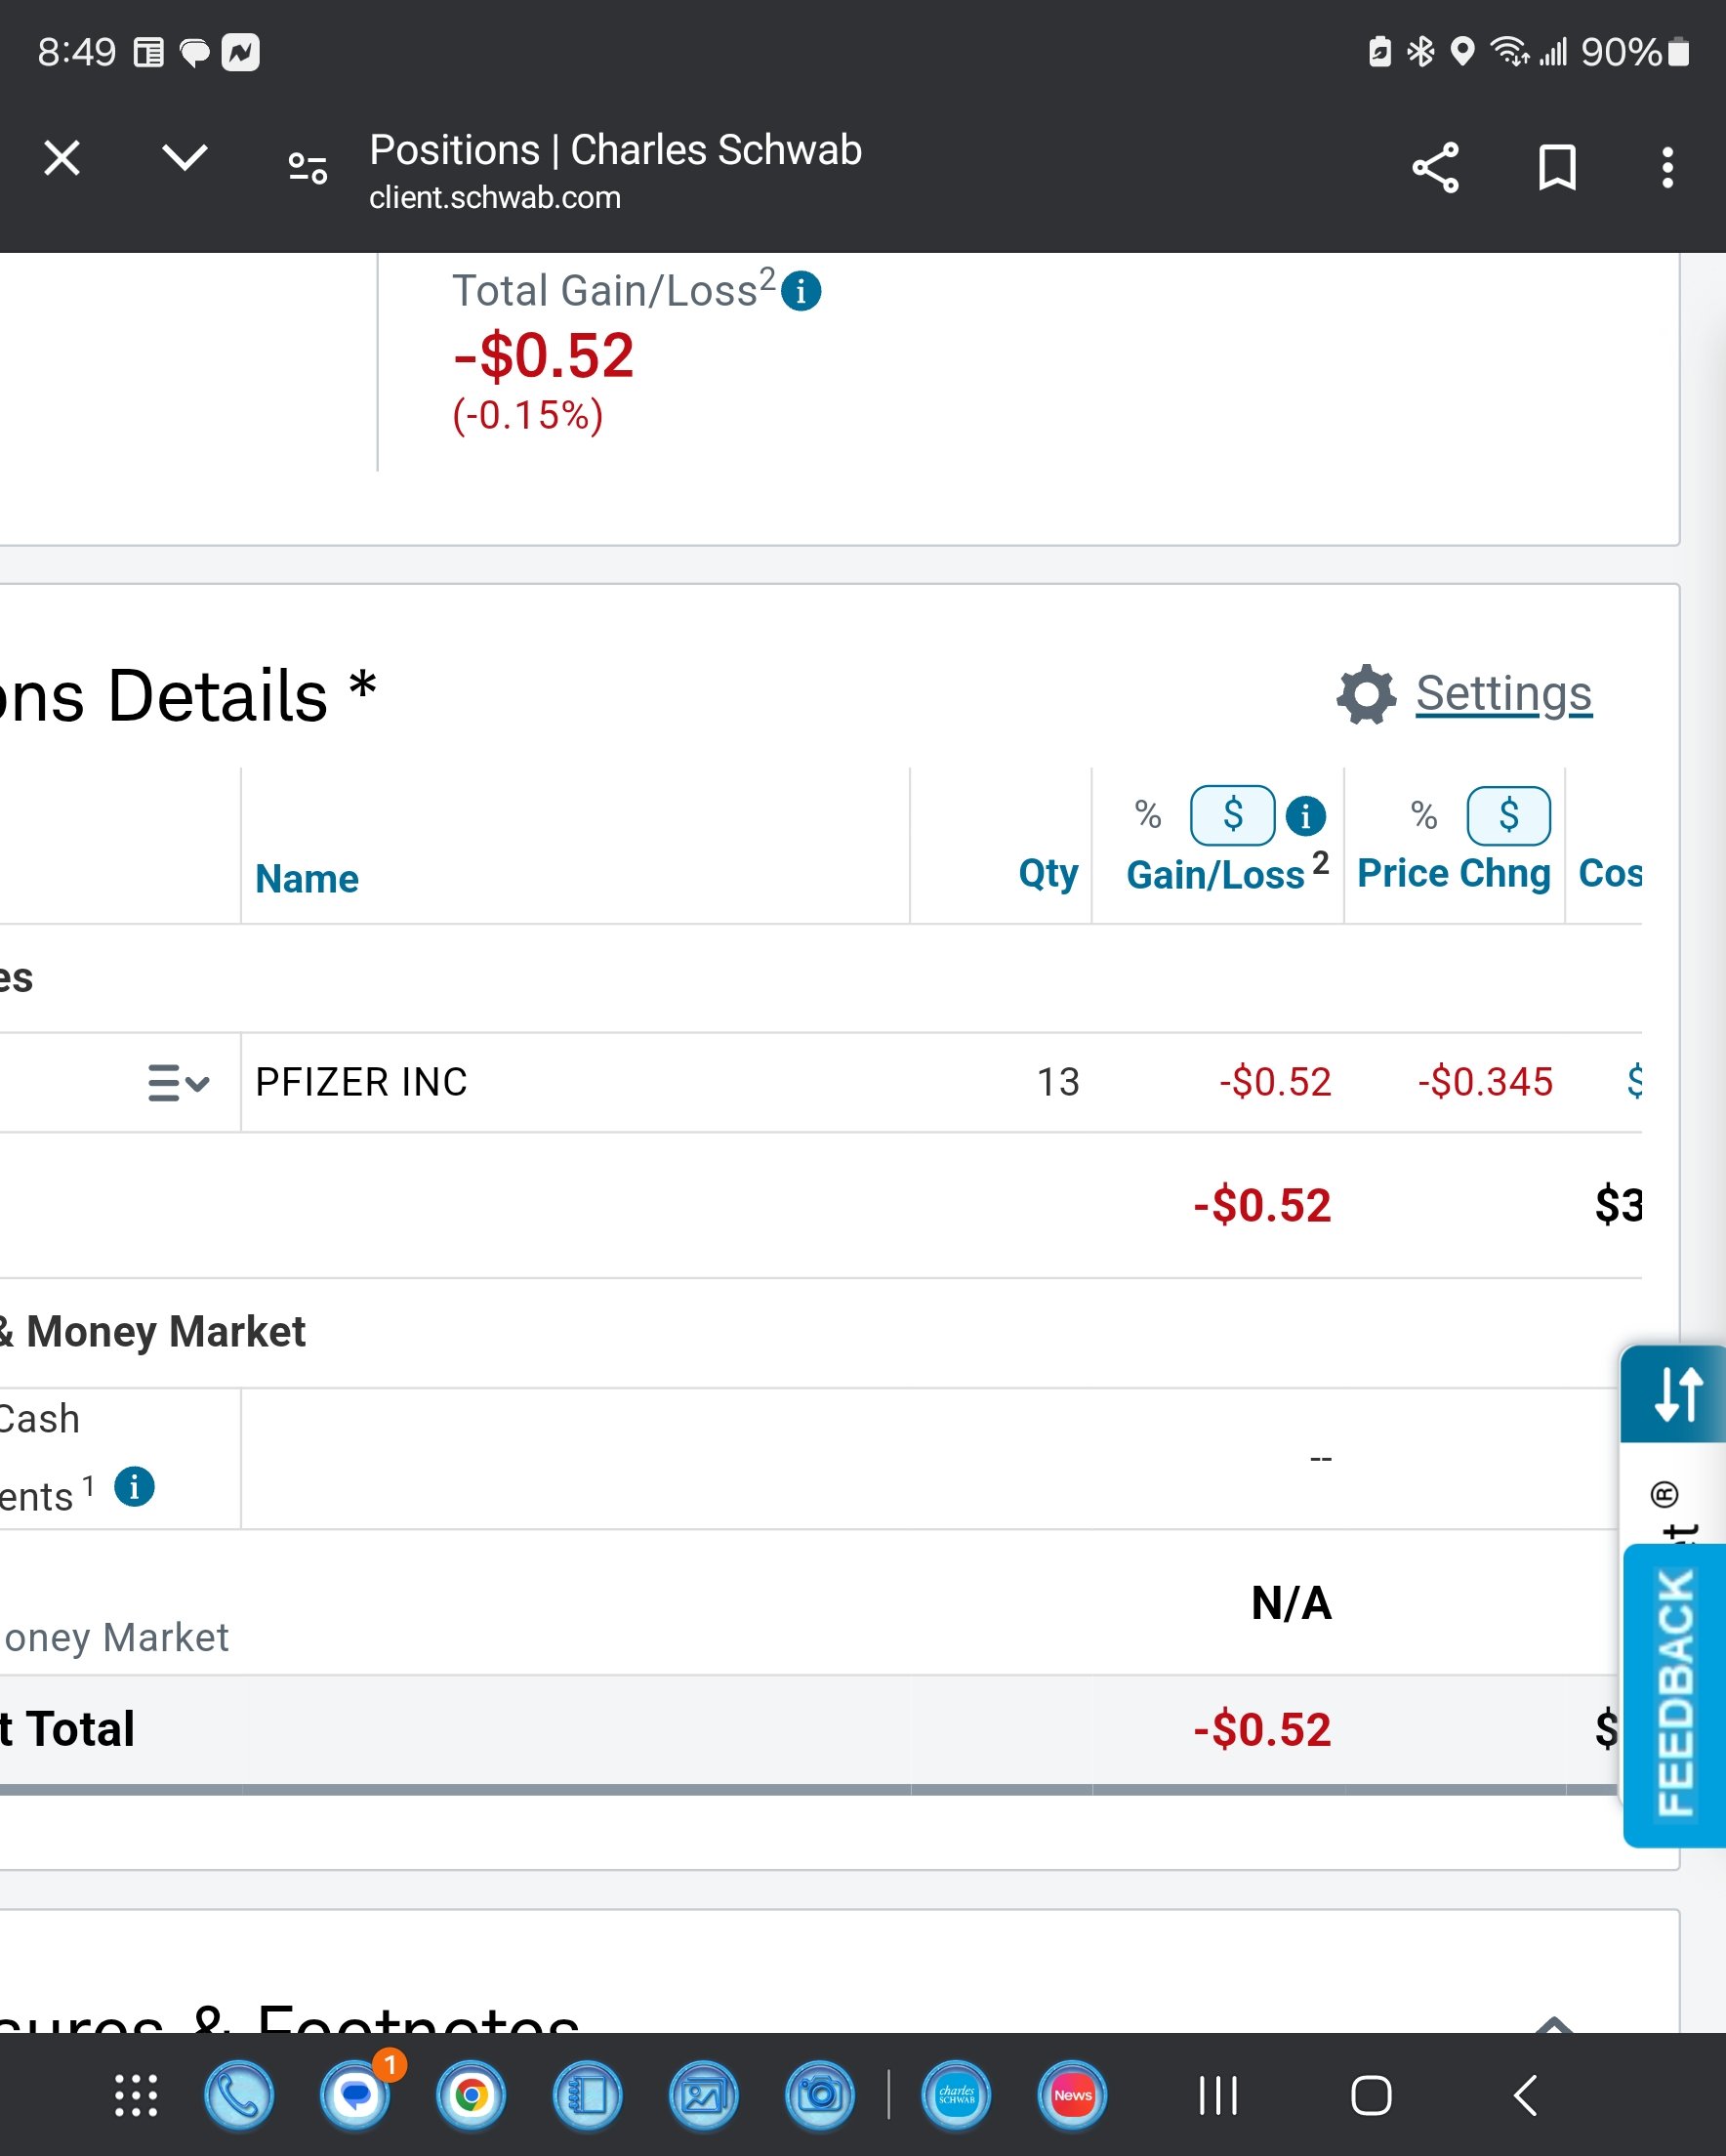Navigate back with system button
This screenshot has height=2156, width=1726.
(x=1525, y=2095)
